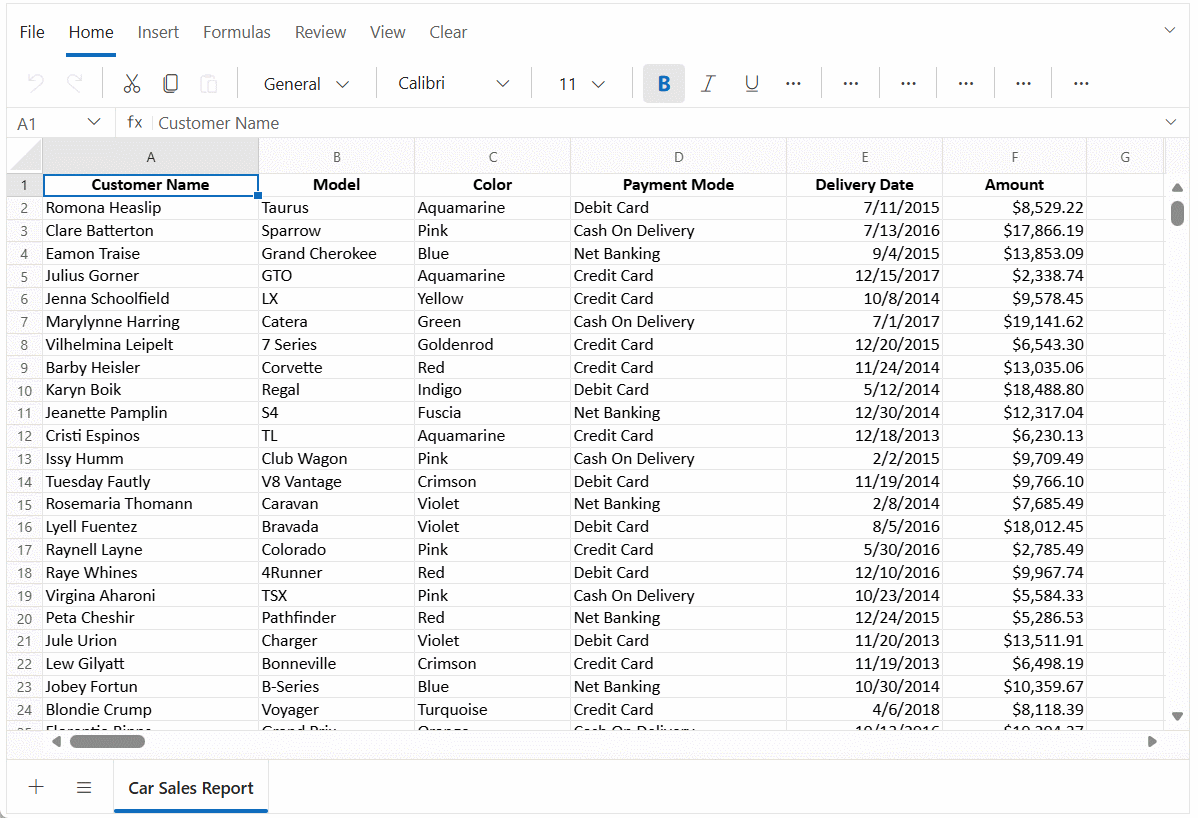This screenshot has width=1198, height=818.
Task: Open overflow menu next to underline button
Action: click(x=793, y=83)
